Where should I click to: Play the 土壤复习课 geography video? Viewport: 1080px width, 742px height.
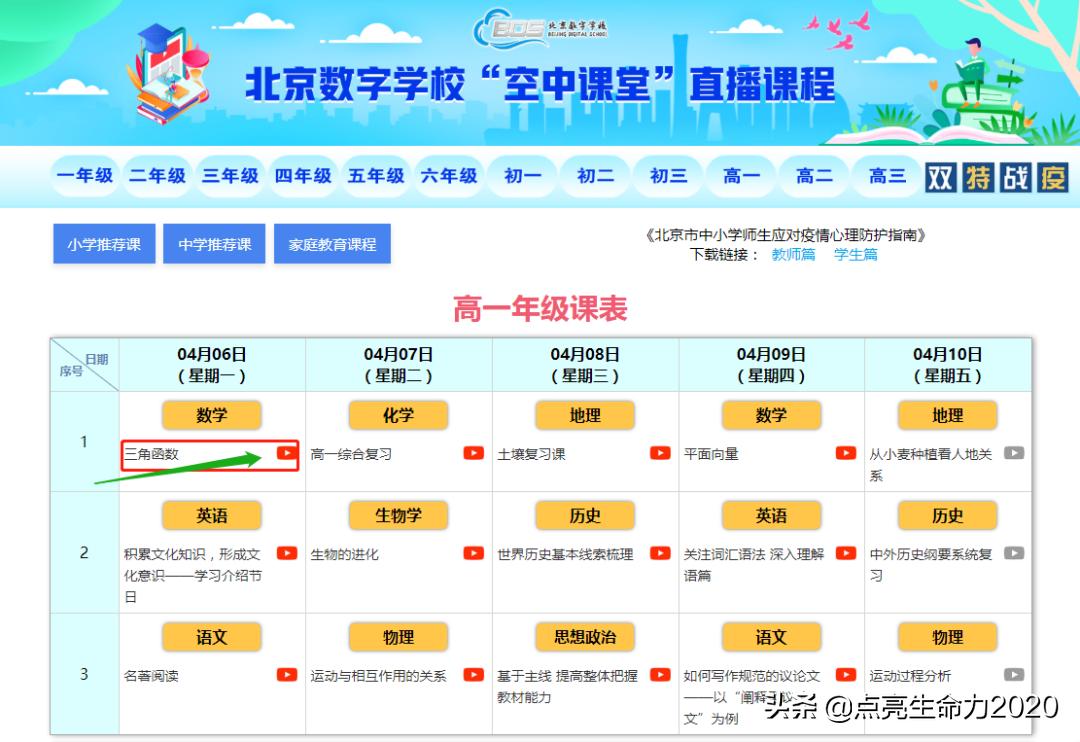660,452
